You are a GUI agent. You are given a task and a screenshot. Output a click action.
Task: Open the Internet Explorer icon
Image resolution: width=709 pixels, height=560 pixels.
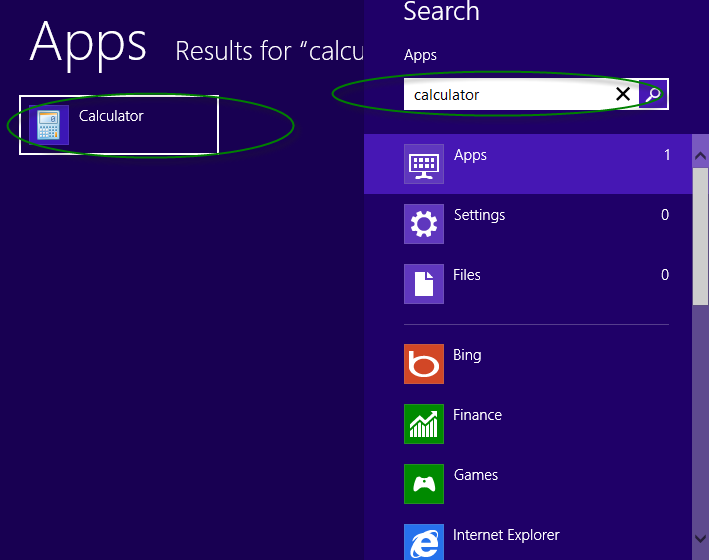[x=424, y=542]
